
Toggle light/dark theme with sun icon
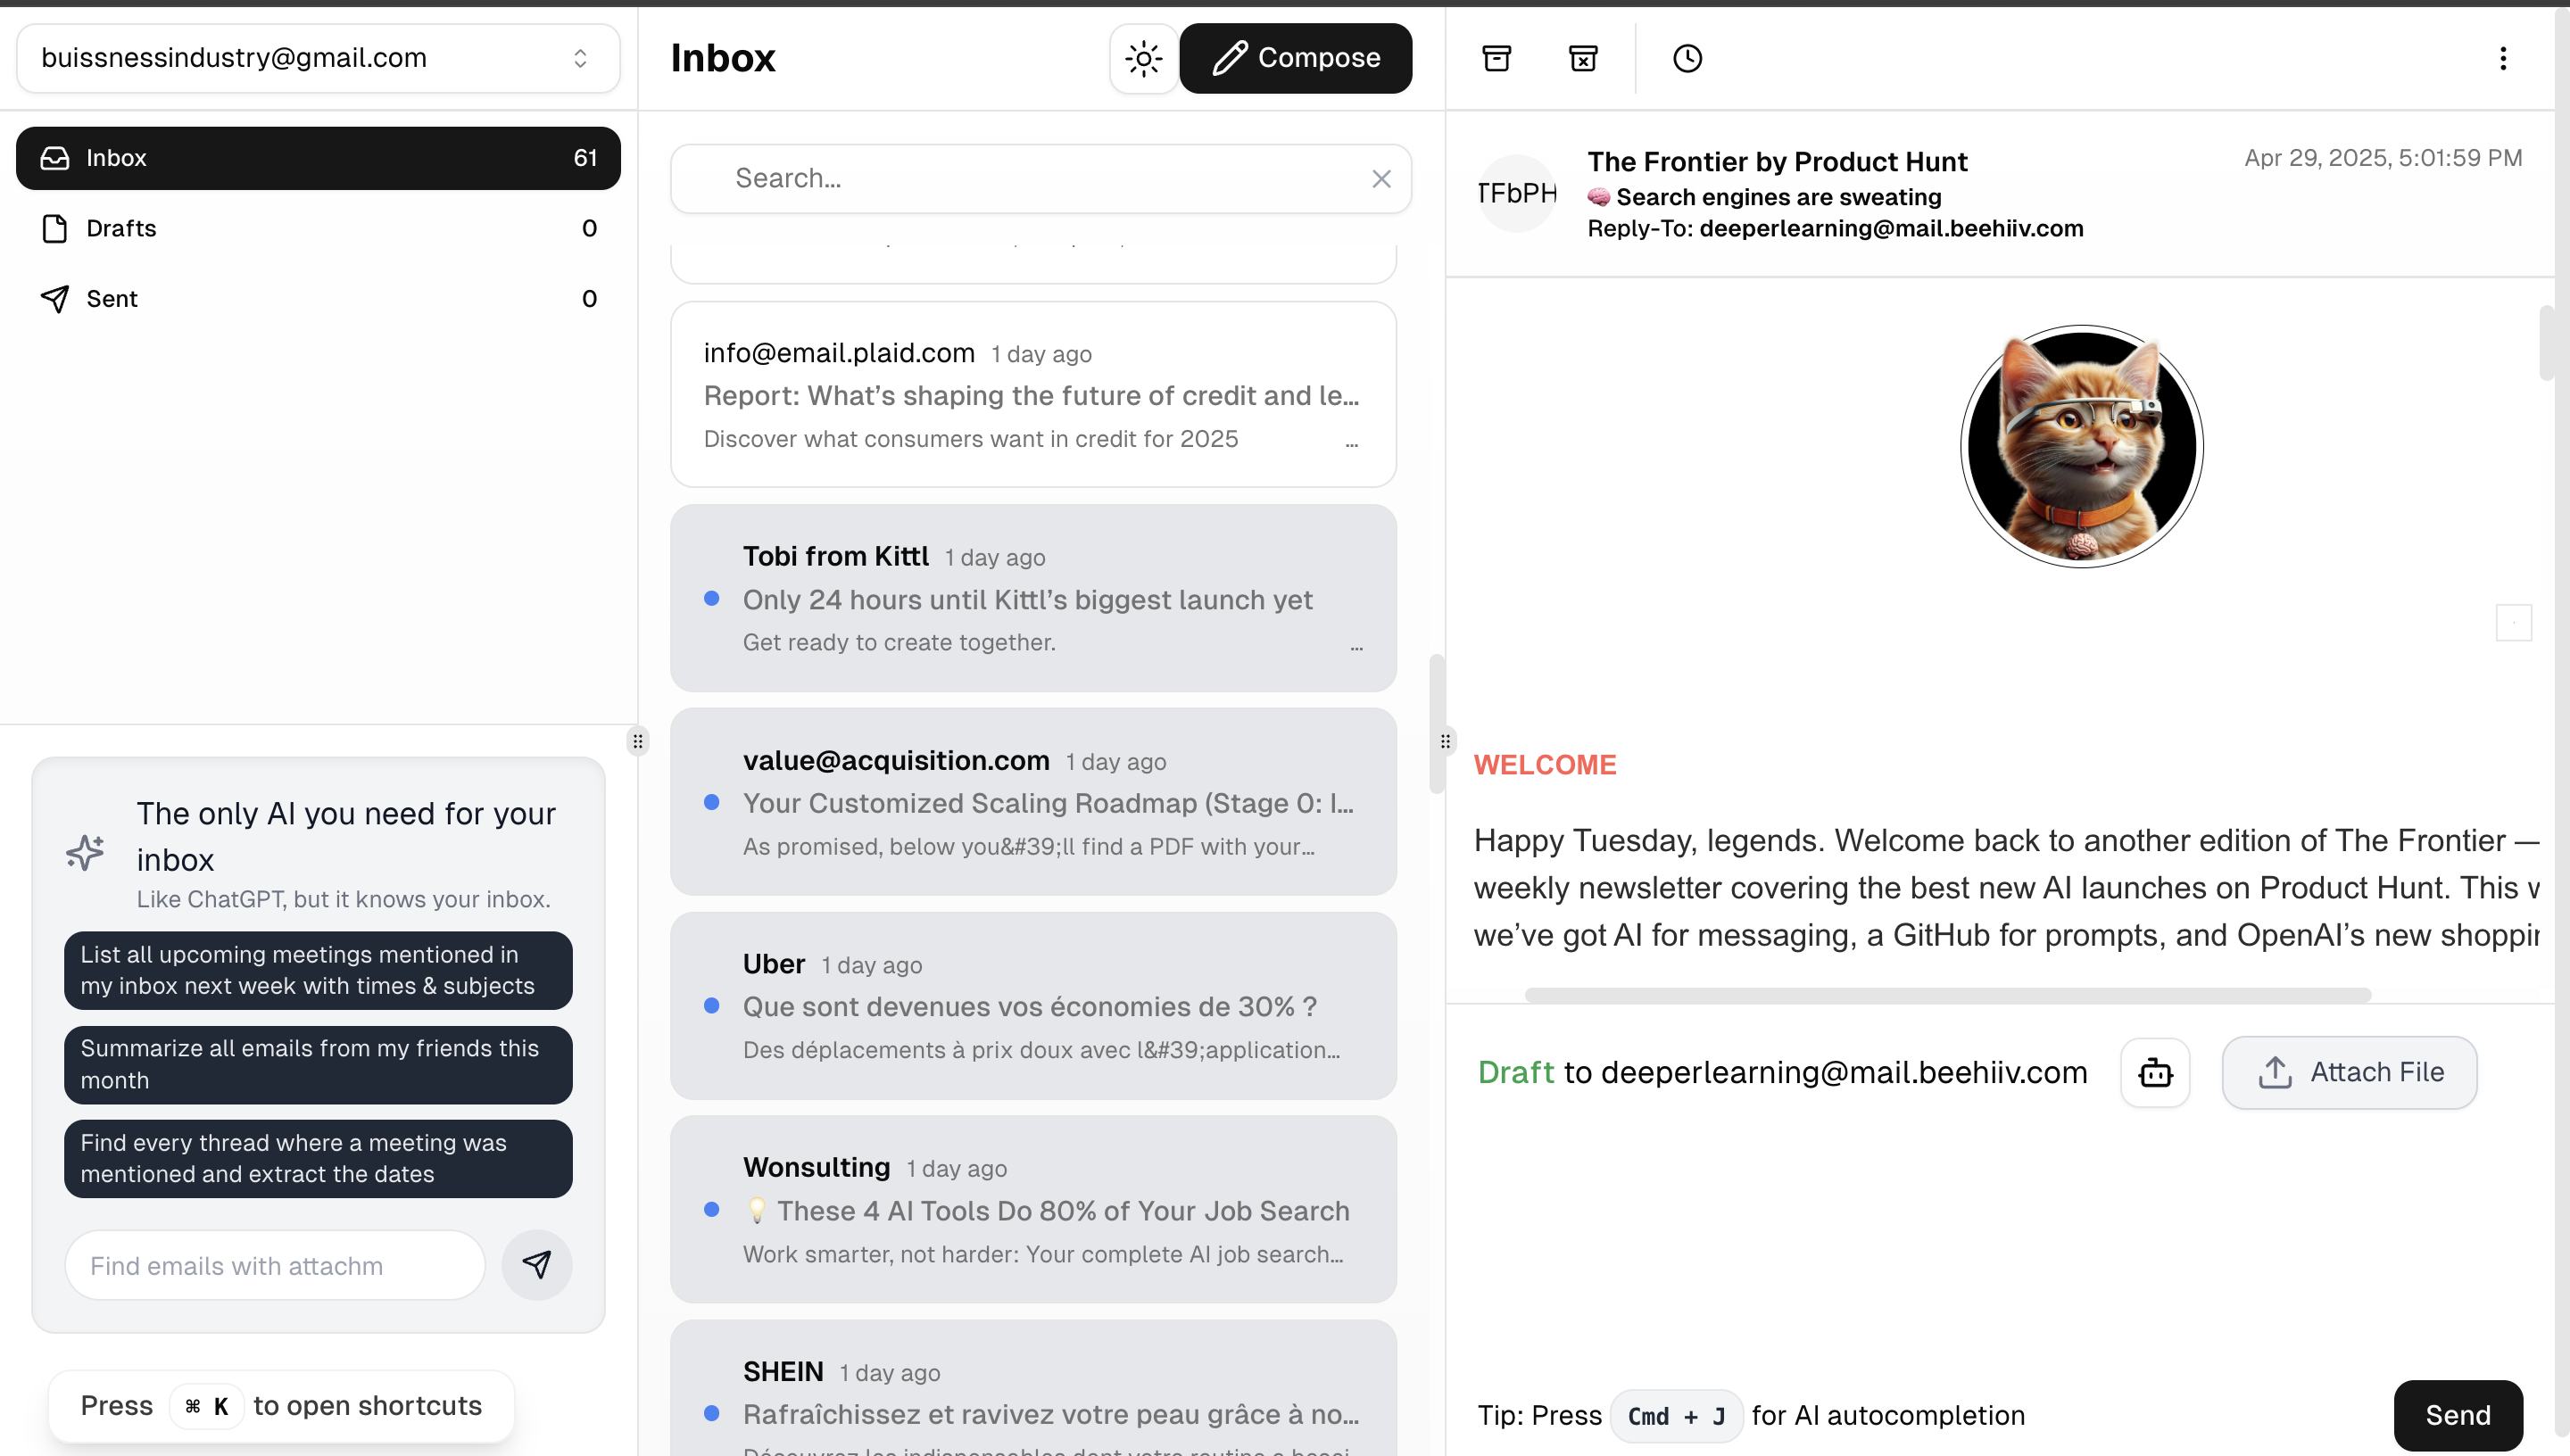click(x=1143, y=58)
